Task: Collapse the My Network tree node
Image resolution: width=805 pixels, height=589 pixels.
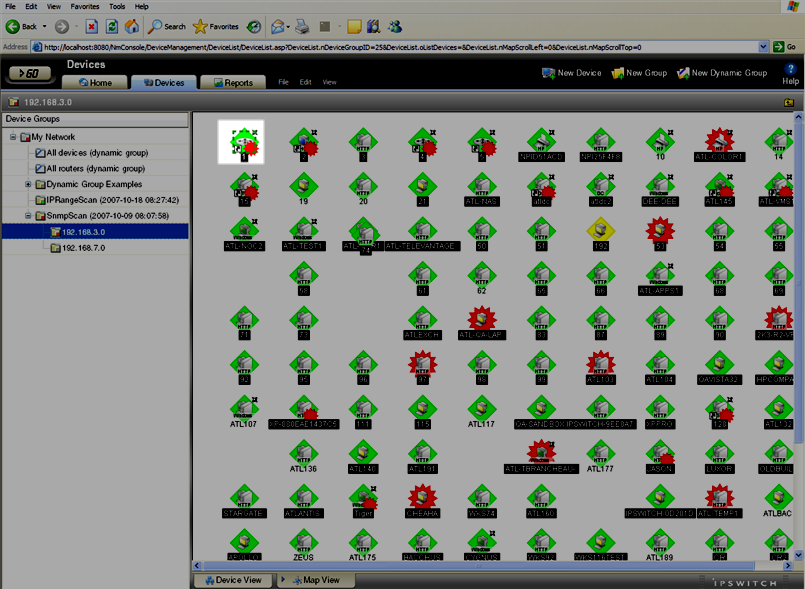Action: [x=14, y=137]
